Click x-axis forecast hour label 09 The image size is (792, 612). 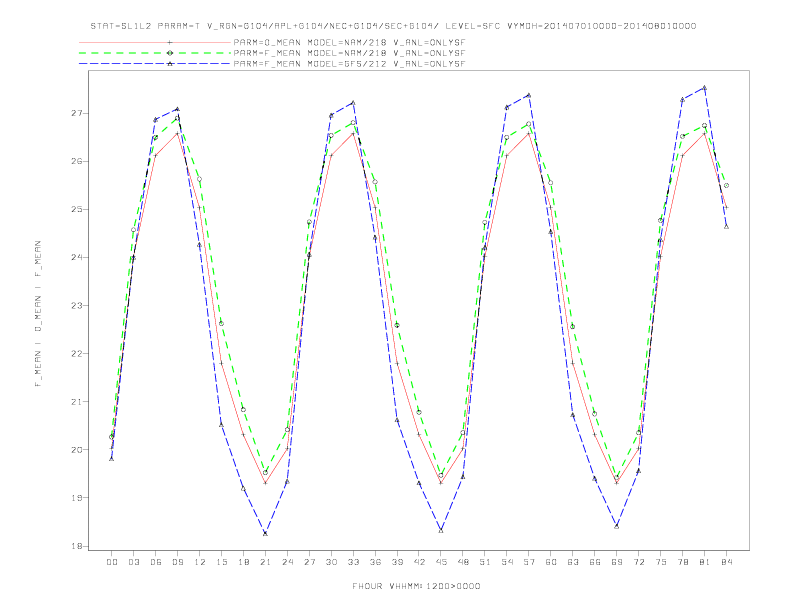[178, 562]
